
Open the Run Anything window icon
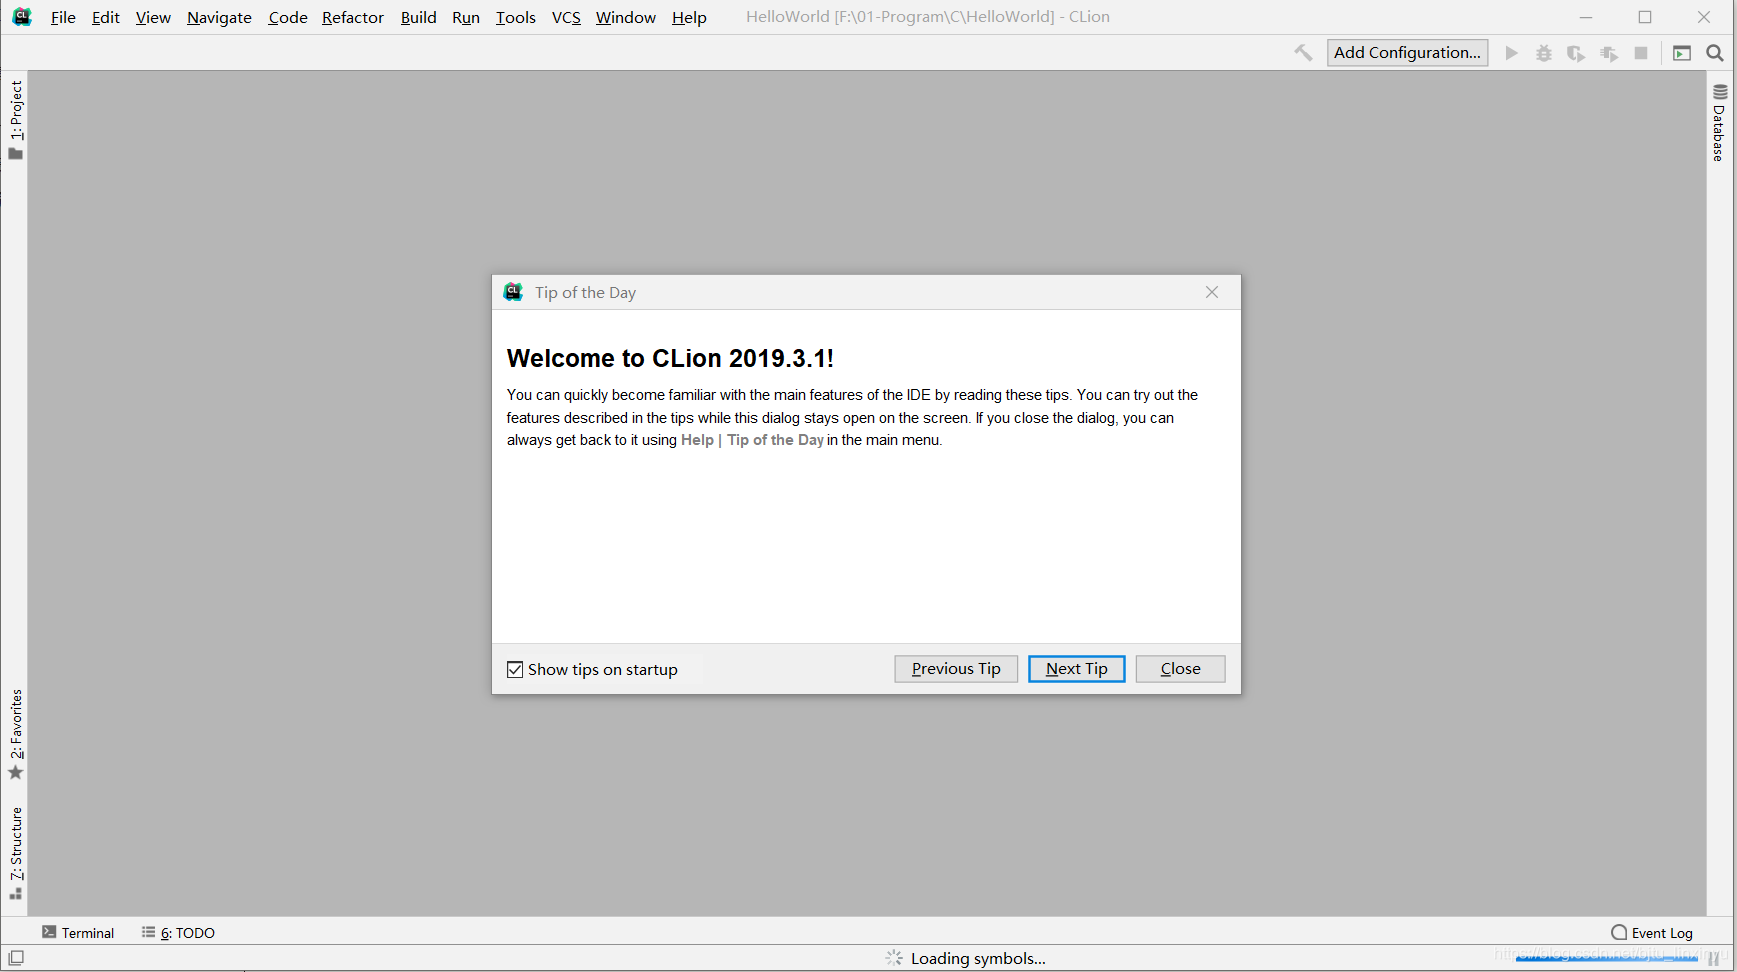click(1682, 53)
